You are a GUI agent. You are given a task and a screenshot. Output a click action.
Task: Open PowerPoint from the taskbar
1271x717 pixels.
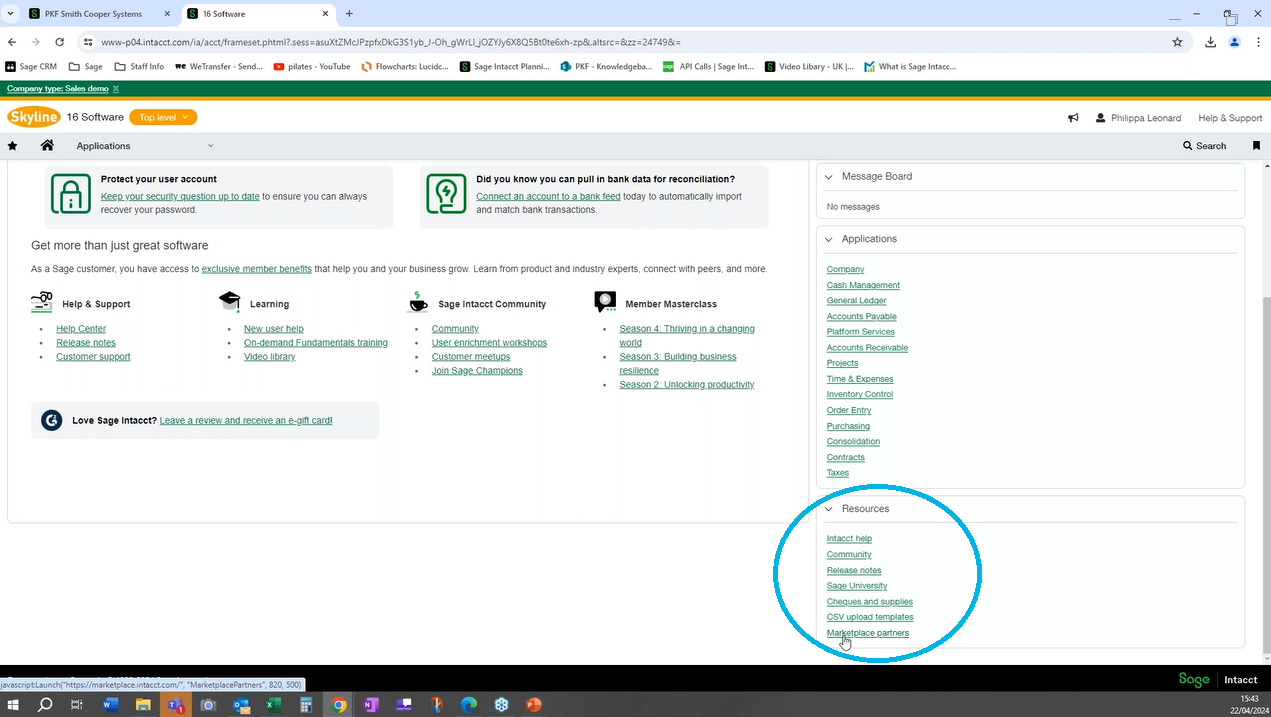tap(534, 705)
